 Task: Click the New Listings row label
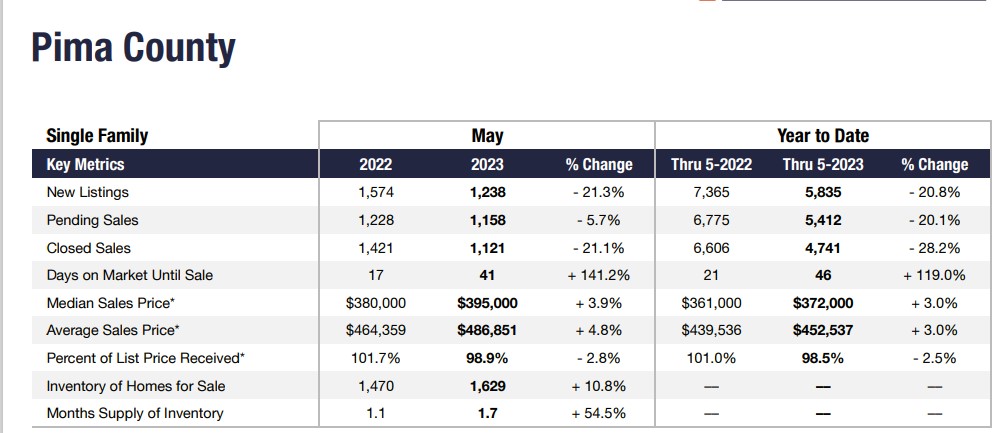pos(88,192)
